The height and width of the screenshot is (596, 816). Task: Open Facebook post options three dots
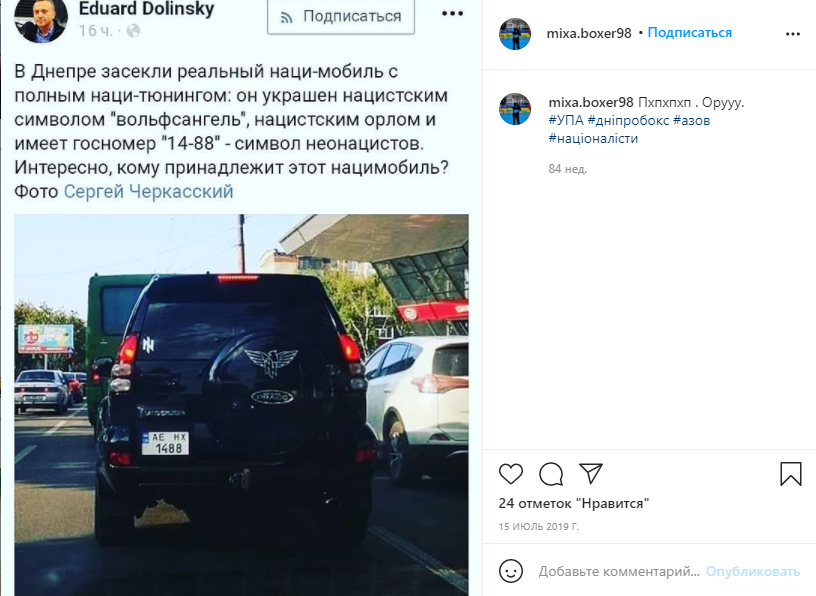[452, 14]
